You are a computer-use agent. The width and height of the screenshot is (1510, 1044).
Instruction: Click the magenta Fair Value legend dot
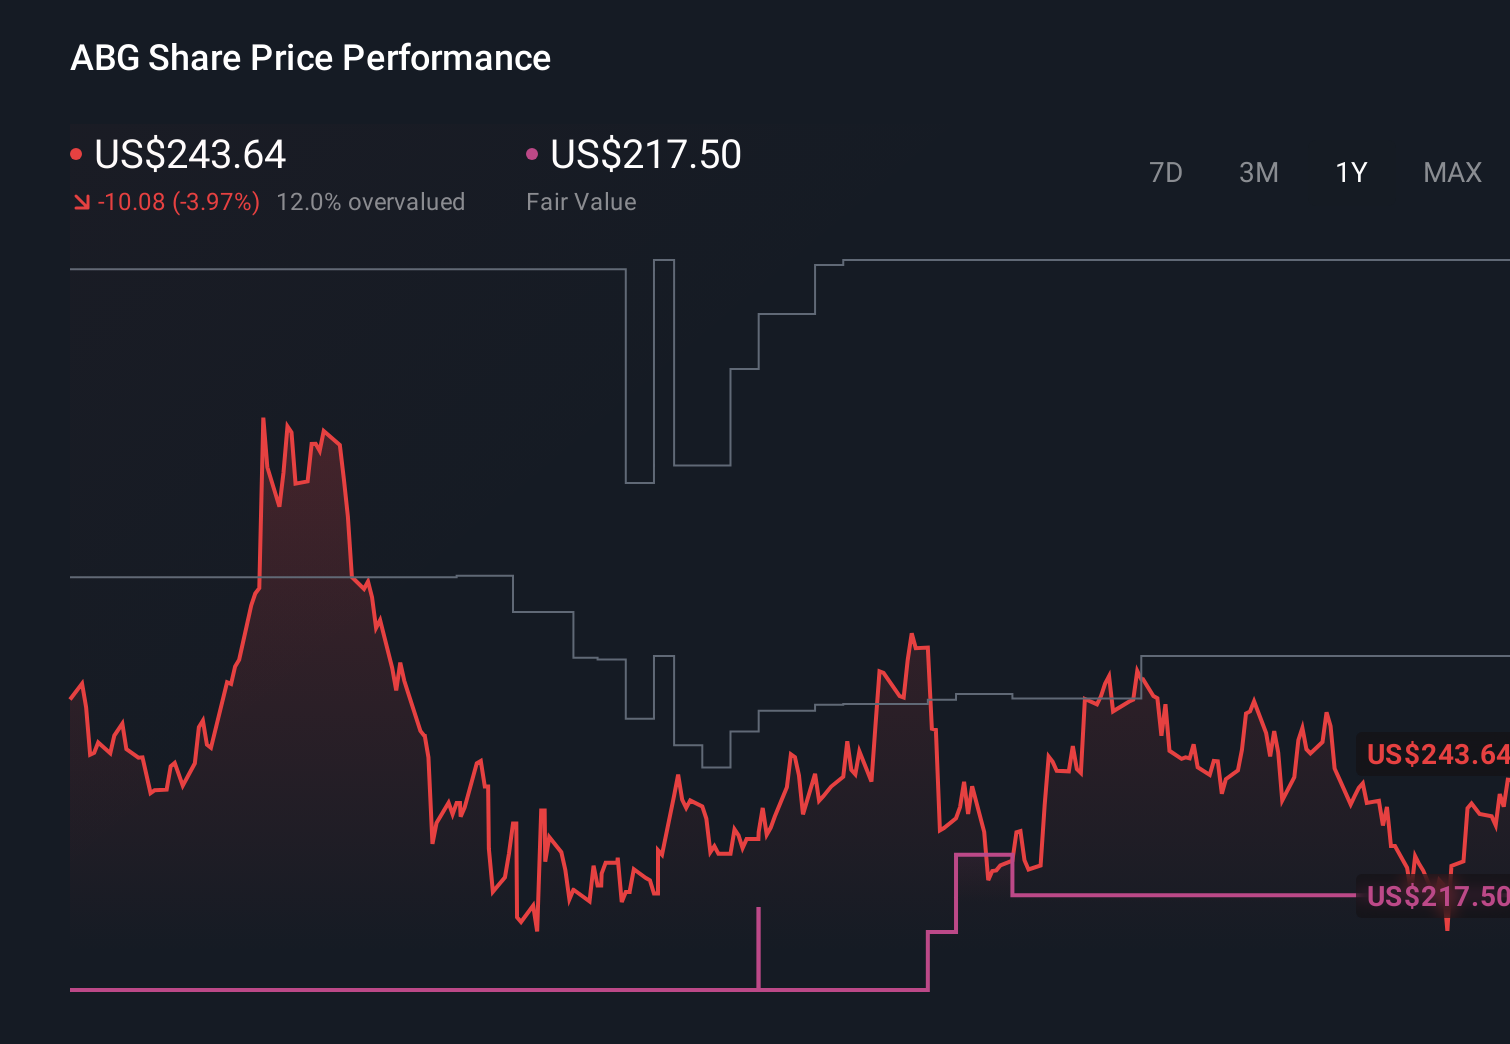click(533, 153)
